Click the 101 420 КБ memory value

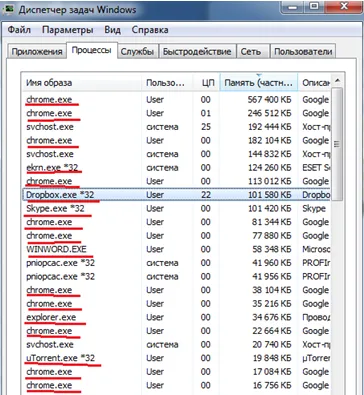point(270,208)
